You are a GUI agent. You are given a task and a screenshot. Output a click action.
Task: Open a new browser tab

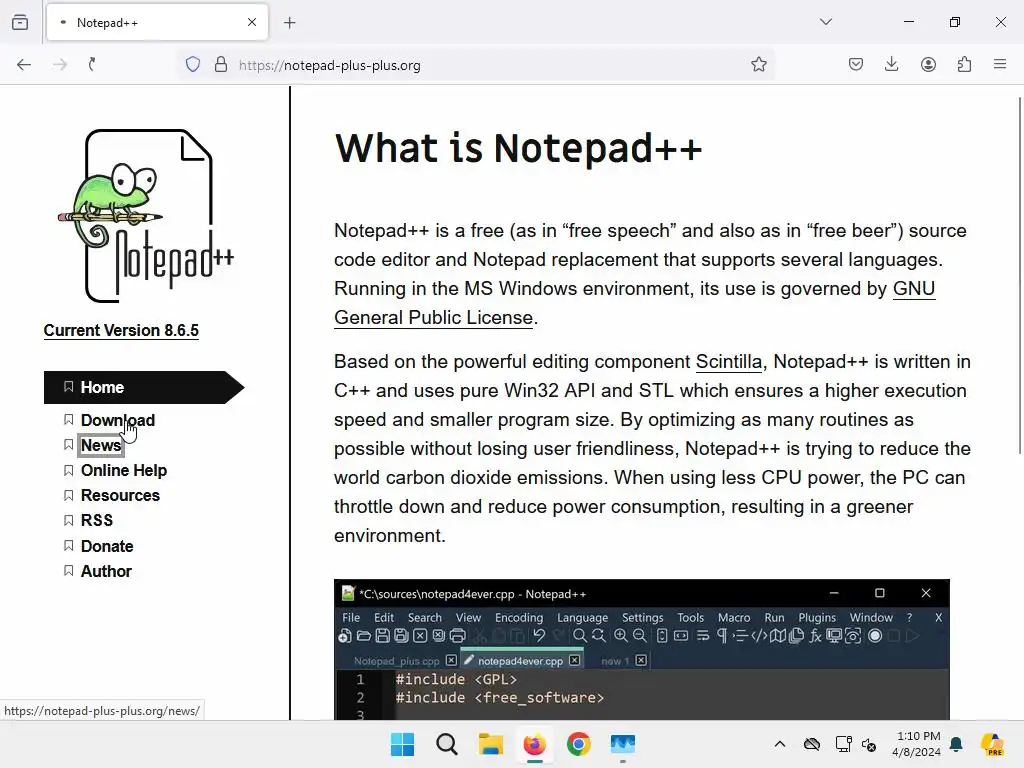(290, 23)
